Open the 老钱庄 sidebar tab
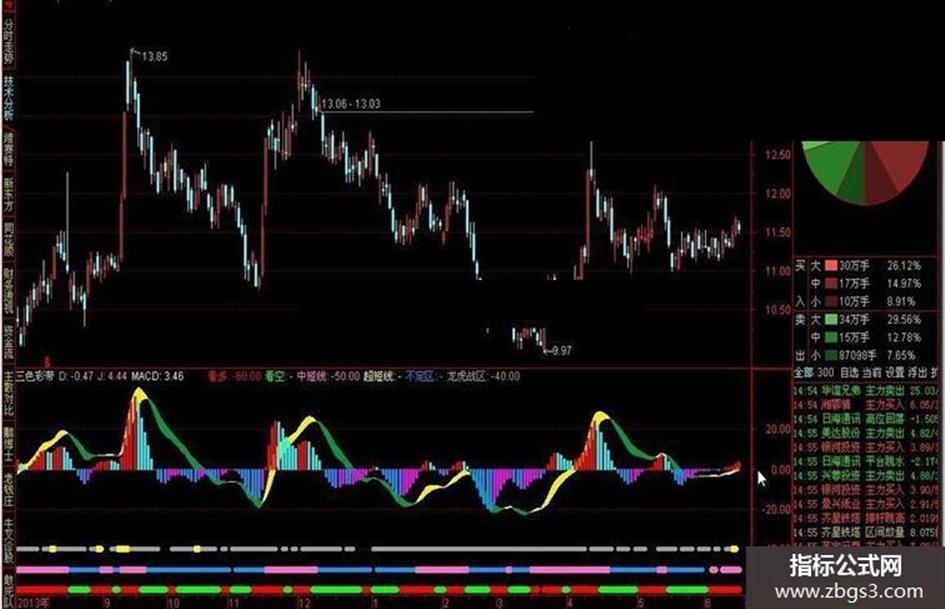This screenshot has height=609, width=945. pyautogui.click(x=8, y=490)
